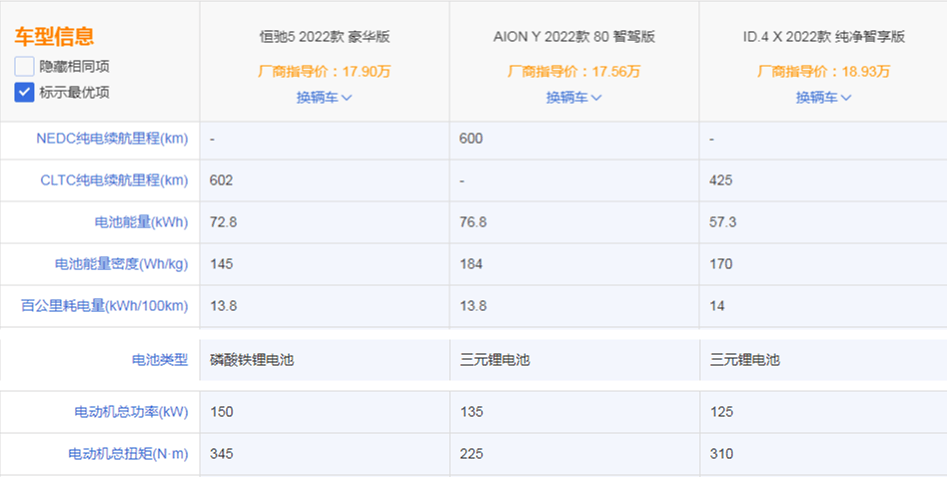
Task: Open the AION Y 2022款 80 智驾版 title
Action: [574, 37]
